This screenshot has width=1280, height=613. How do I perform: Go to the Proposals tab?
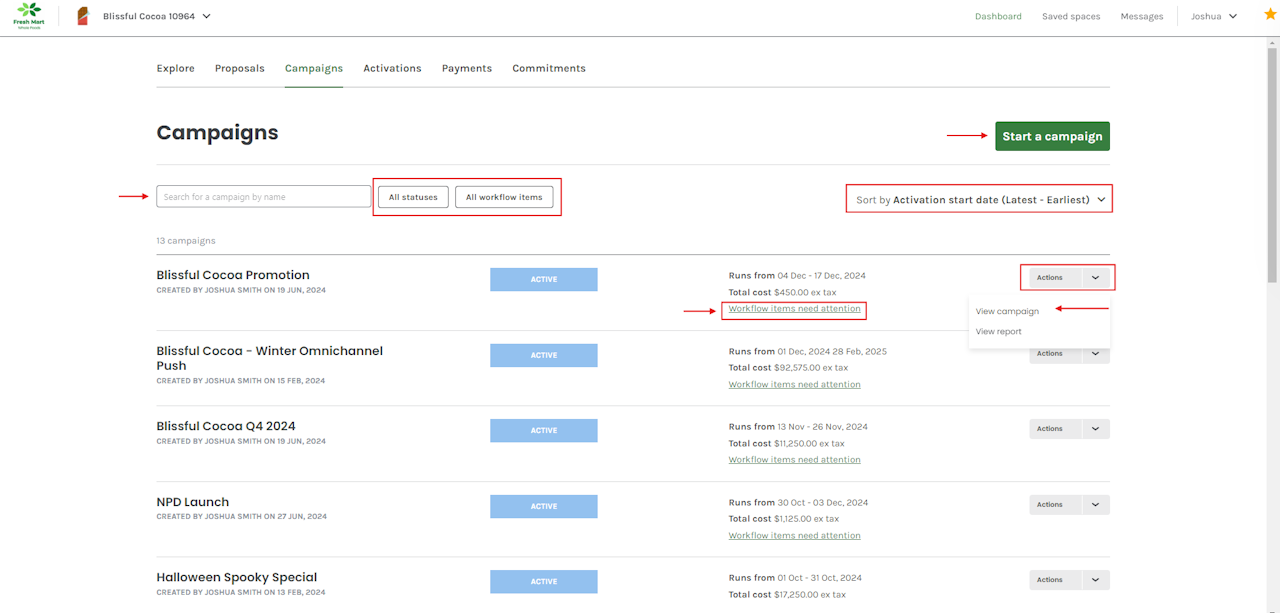pyautogui.click(x=239, y=68)
